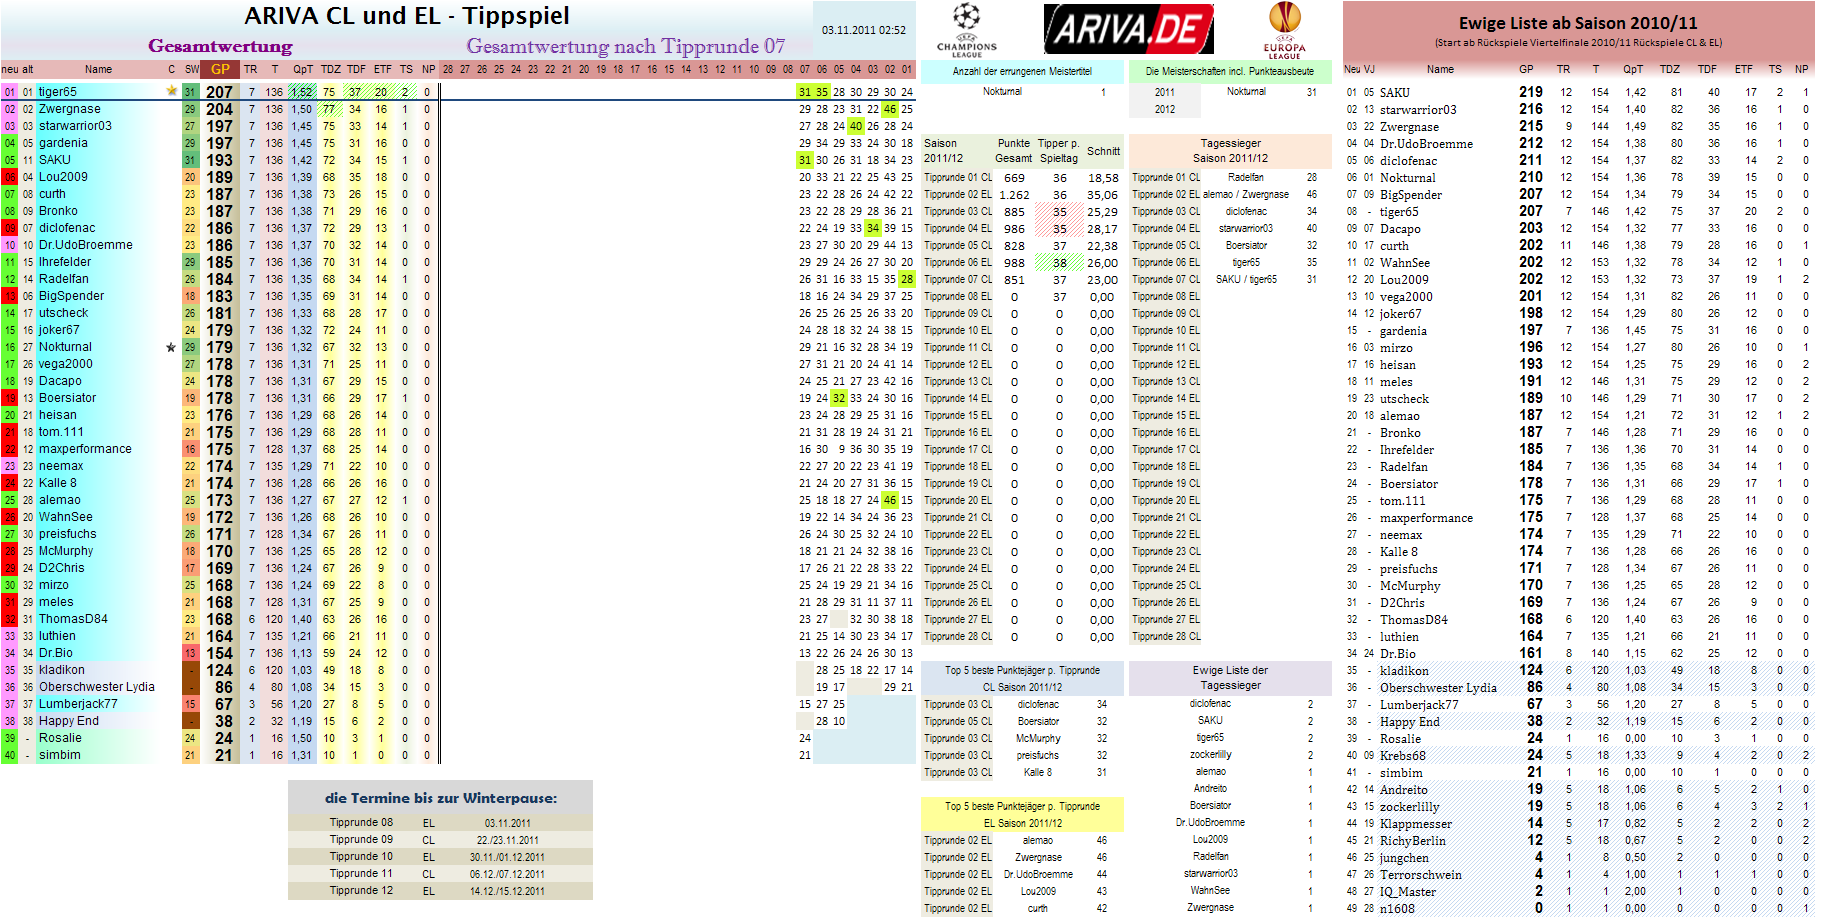Click Tagessieger entry 'SAKU / tiger65'
Viewport: 1821px width, 917px height.
(1245, 279)
